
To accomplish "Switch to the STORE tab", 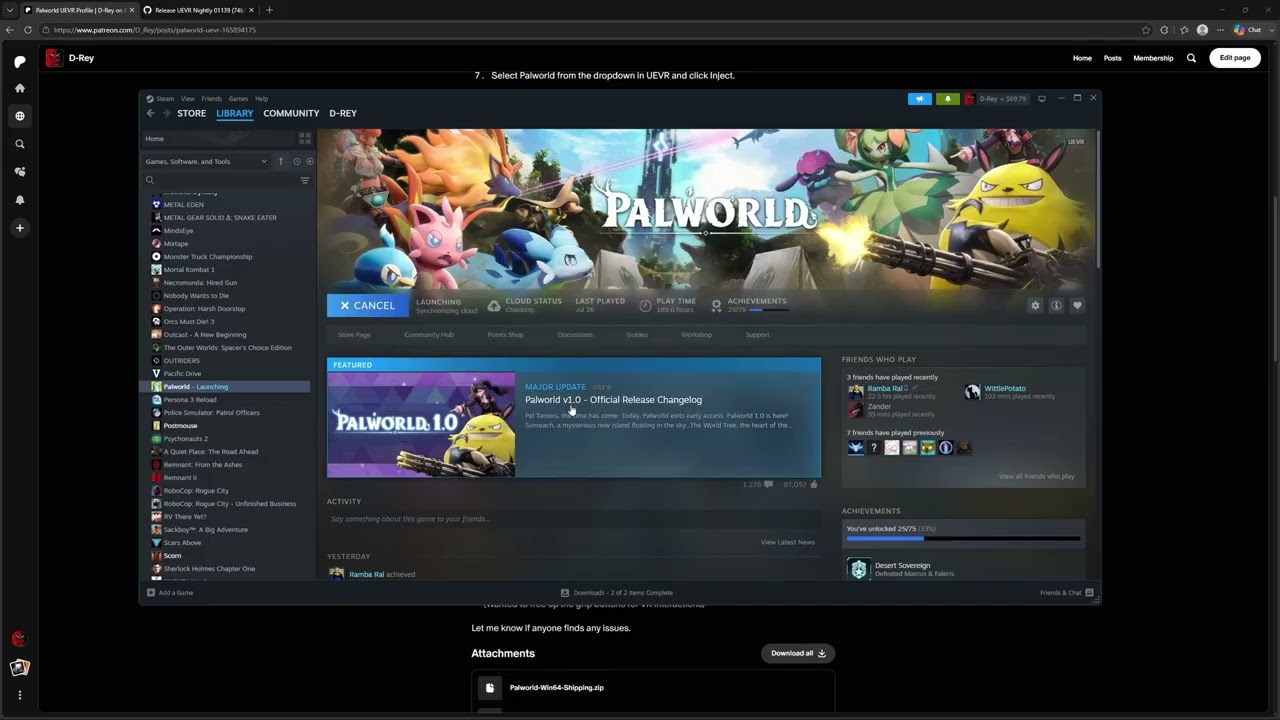I will (191, 113).
